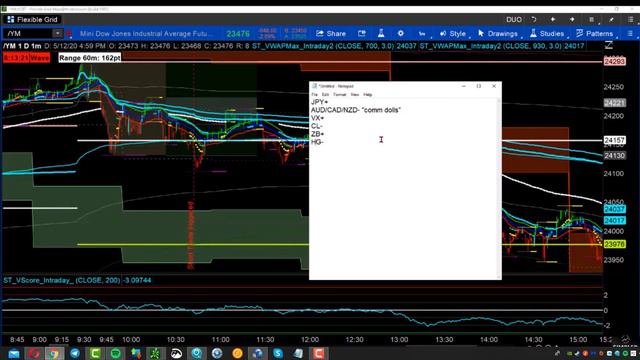Click the right arrow icon in top bar

pyautogui.click(x=572, y=20)
